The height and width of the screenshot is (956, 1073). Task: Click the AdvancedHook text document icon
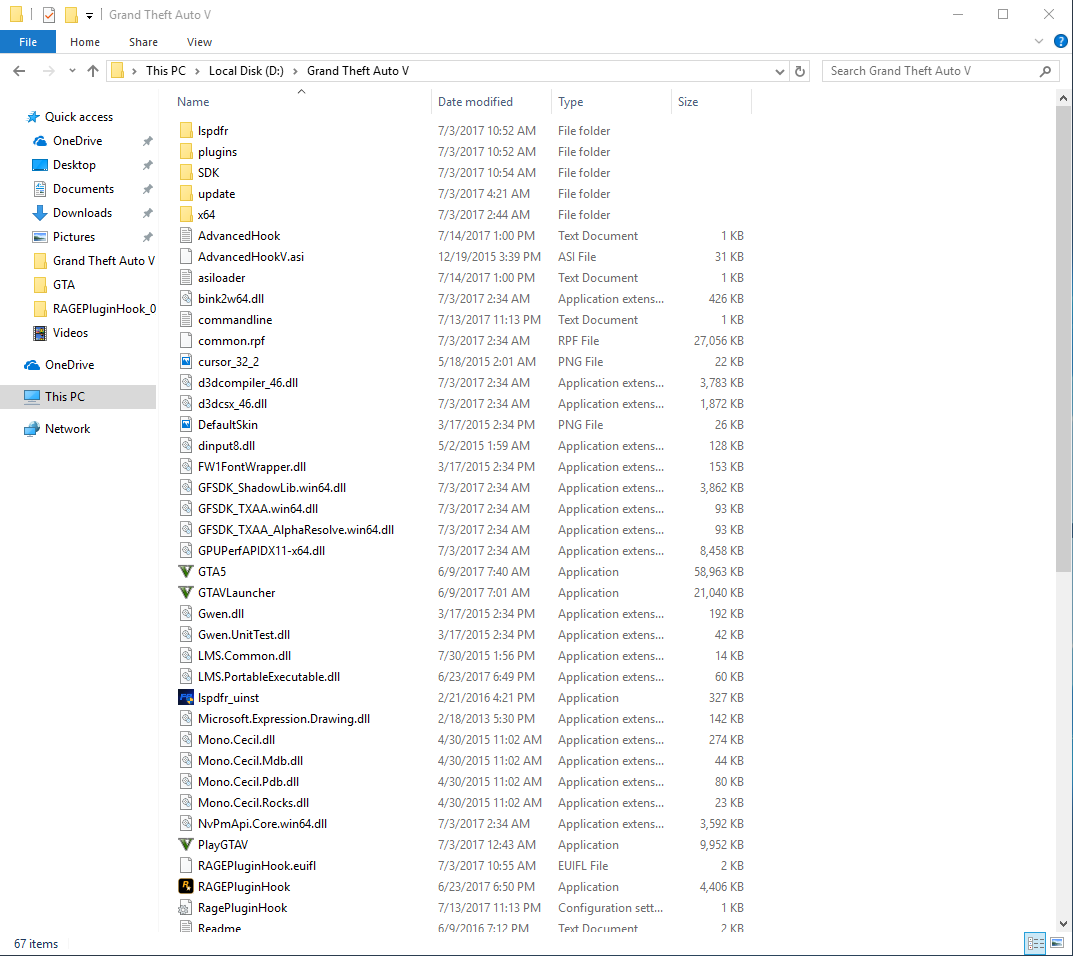185,235
